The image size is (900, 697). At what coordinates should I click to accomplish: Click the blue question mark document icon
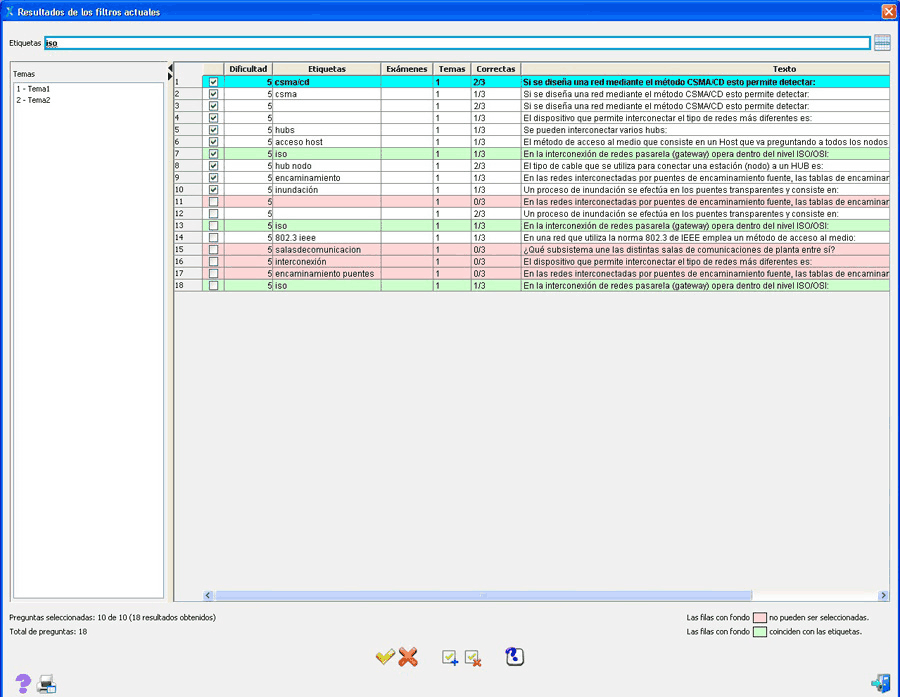[x=515, y=656]
